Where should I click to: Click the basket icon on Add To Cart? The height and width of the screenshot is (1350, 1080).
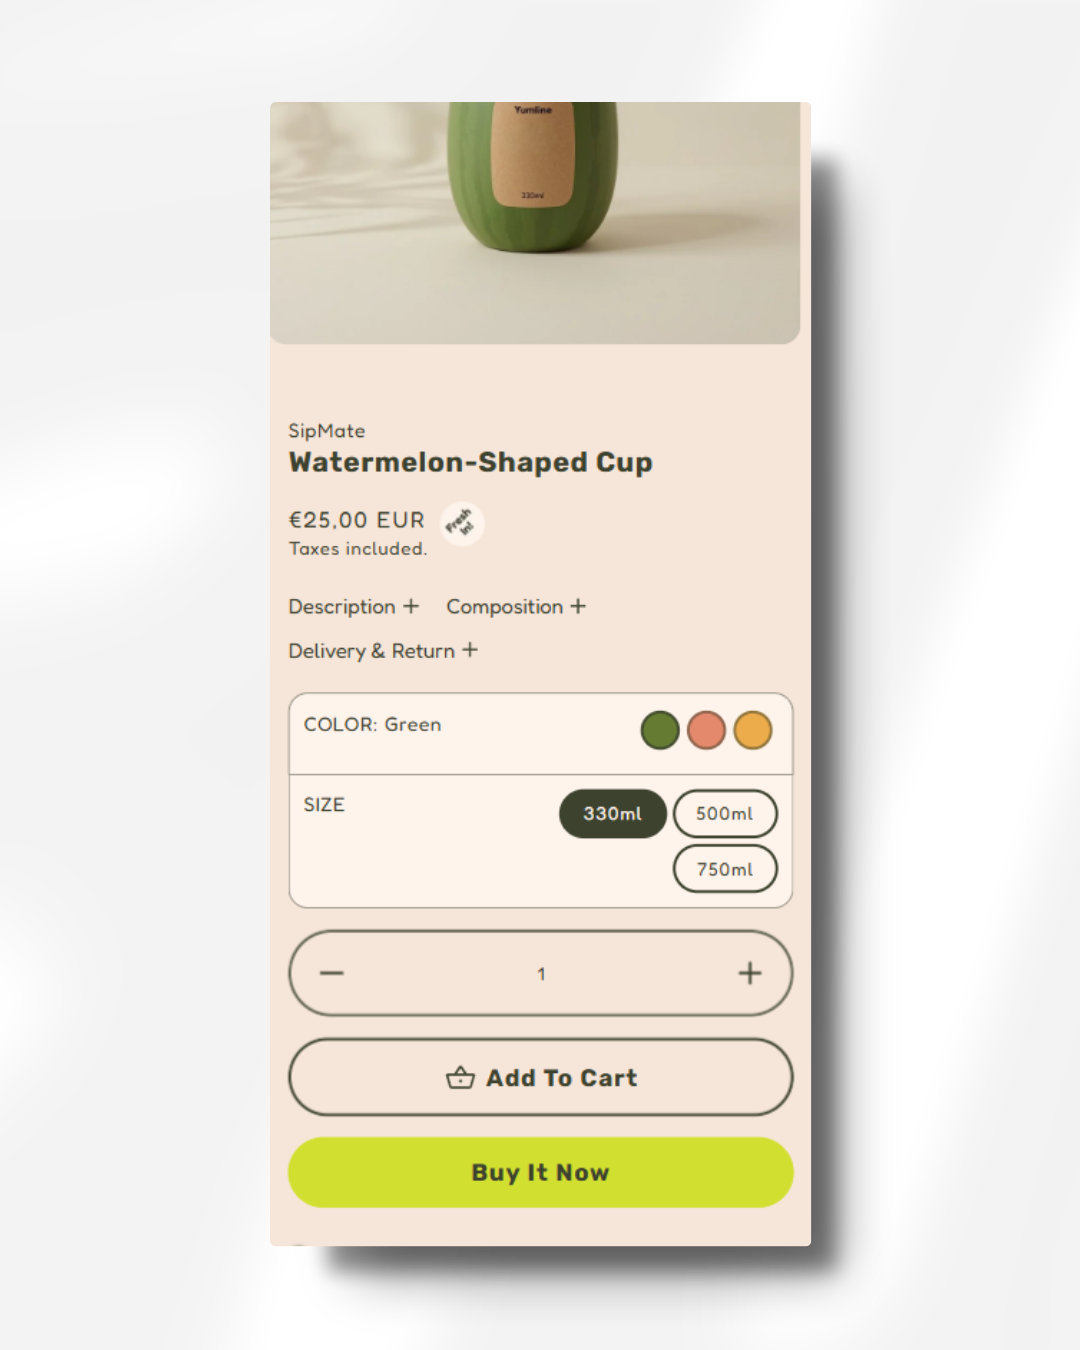460,1077
